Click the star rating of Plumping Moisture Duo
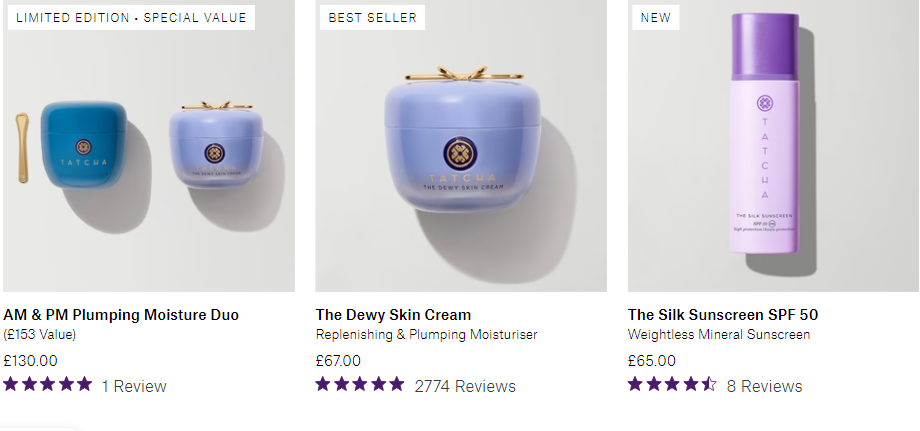This screenshot has height=431, width=920. [48, 385]
